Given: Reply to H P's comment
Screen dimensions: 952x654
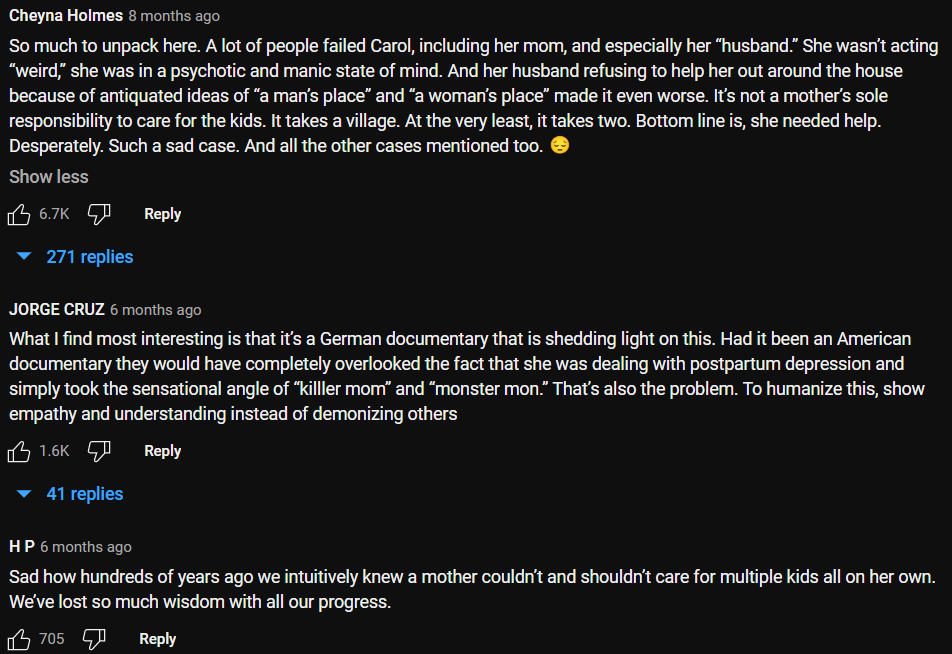Looking at the screenshot, I should coord(157,639).
